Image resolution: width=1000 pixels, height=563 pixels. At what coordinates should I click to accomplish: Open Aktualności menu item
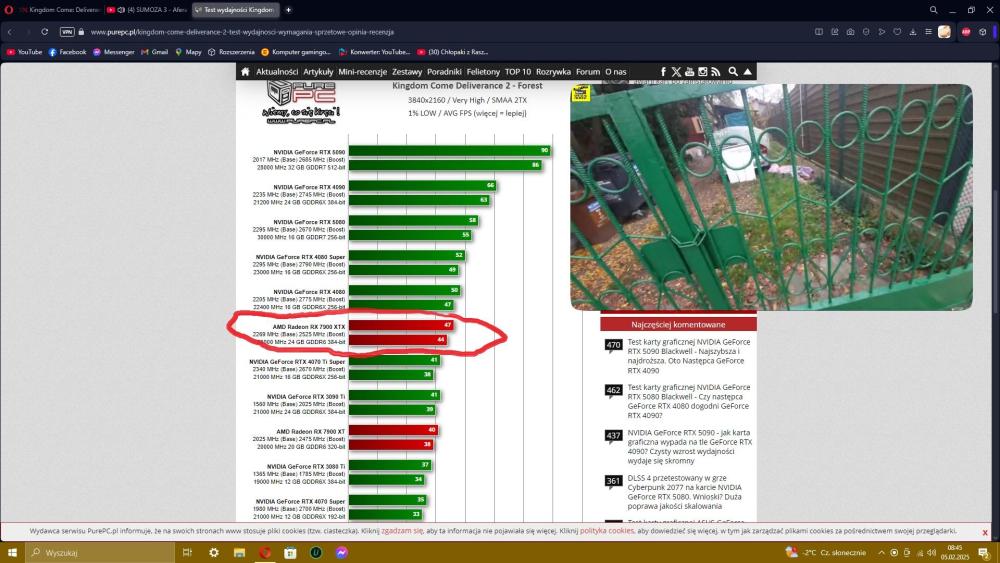pyautogui.click(x=277, y=72)
